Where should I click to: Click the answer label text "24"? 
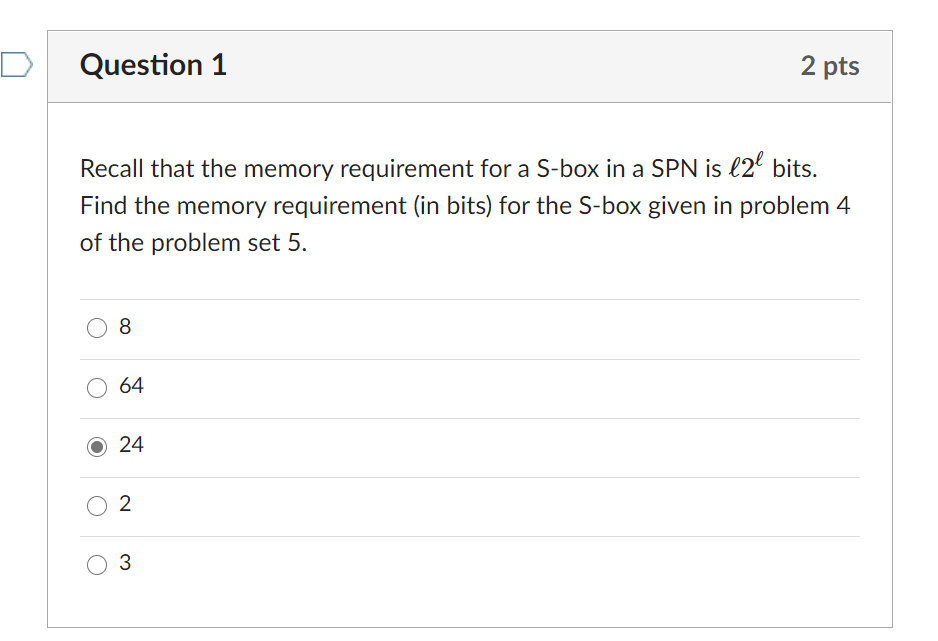pos(131,445)
